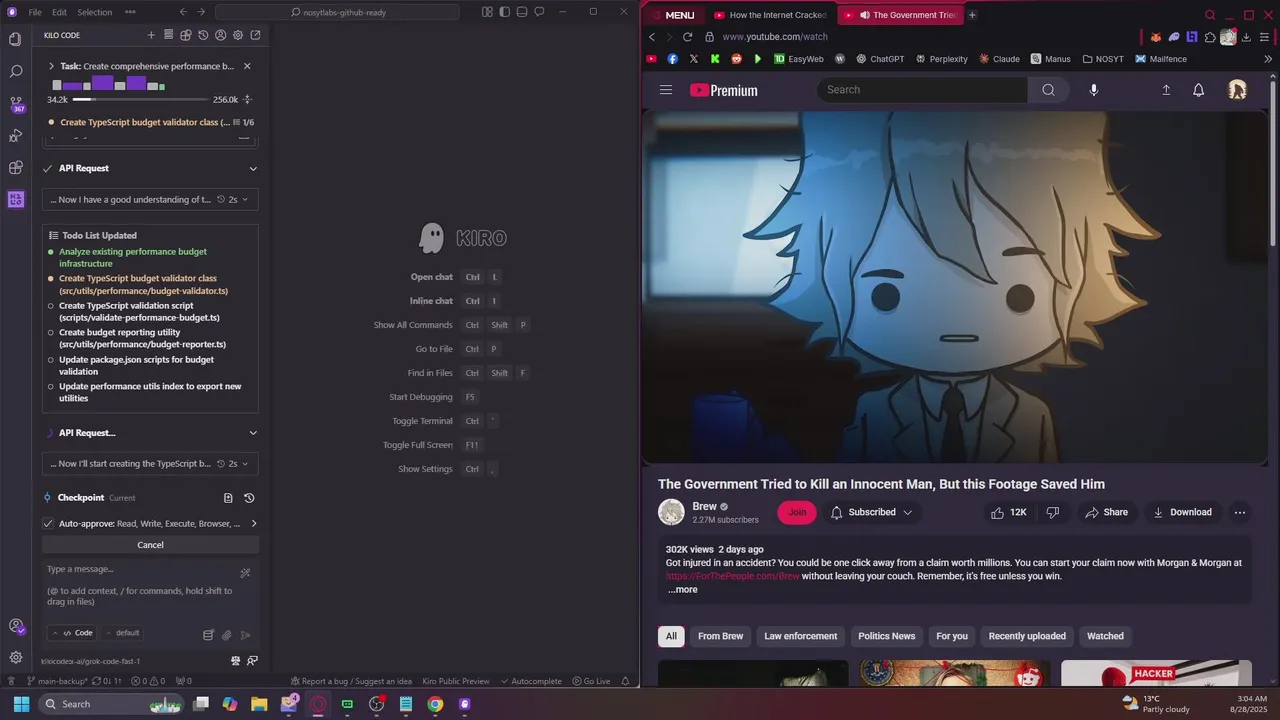Click the Join channel button
This screenshot has height=720, width=1280.
(797, 512)
